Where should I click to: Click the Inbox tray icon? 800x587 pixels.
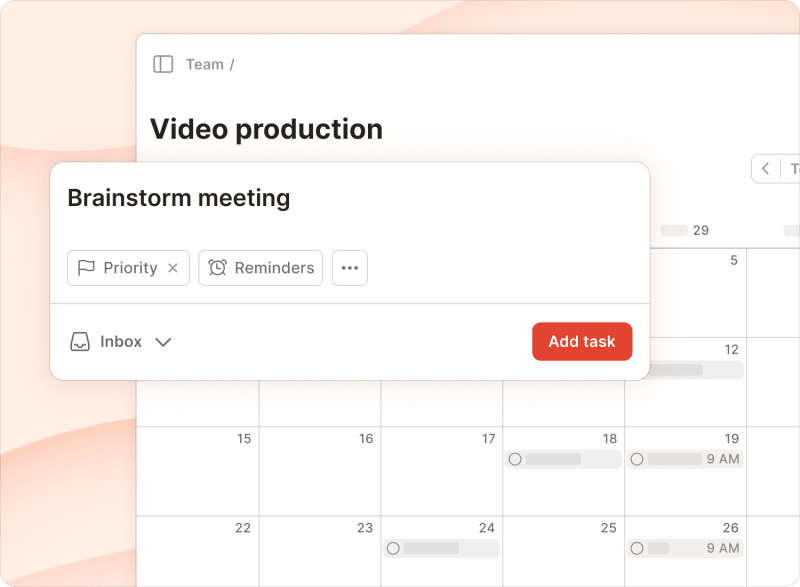pos(79,341)
